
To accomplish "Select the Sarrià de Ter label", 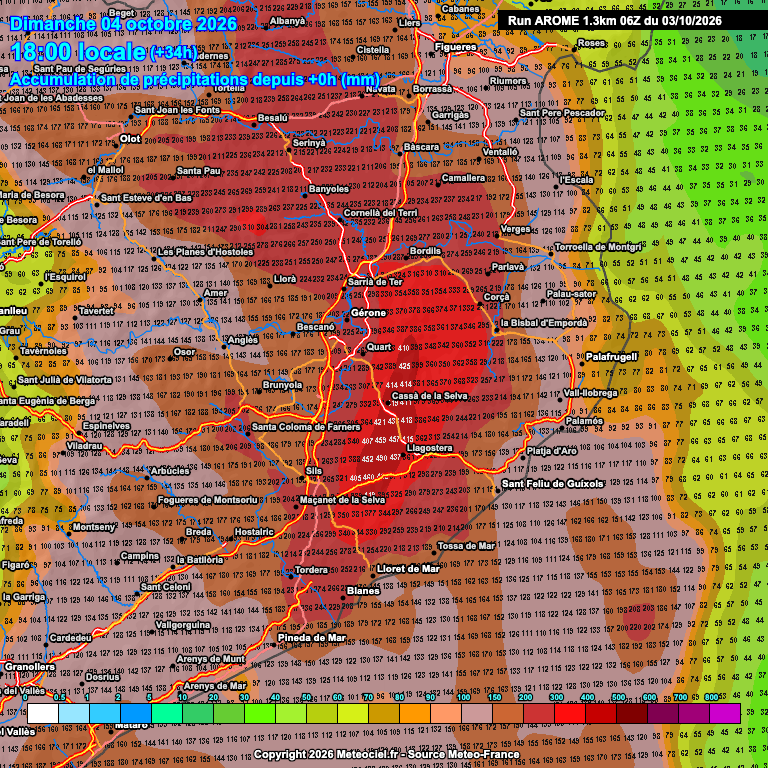I will pyautogui.click(x=375, y=282).
